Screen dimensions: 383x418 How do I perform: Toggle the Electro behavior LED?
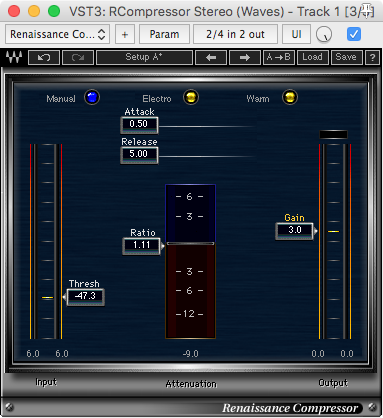coord(191,97)
